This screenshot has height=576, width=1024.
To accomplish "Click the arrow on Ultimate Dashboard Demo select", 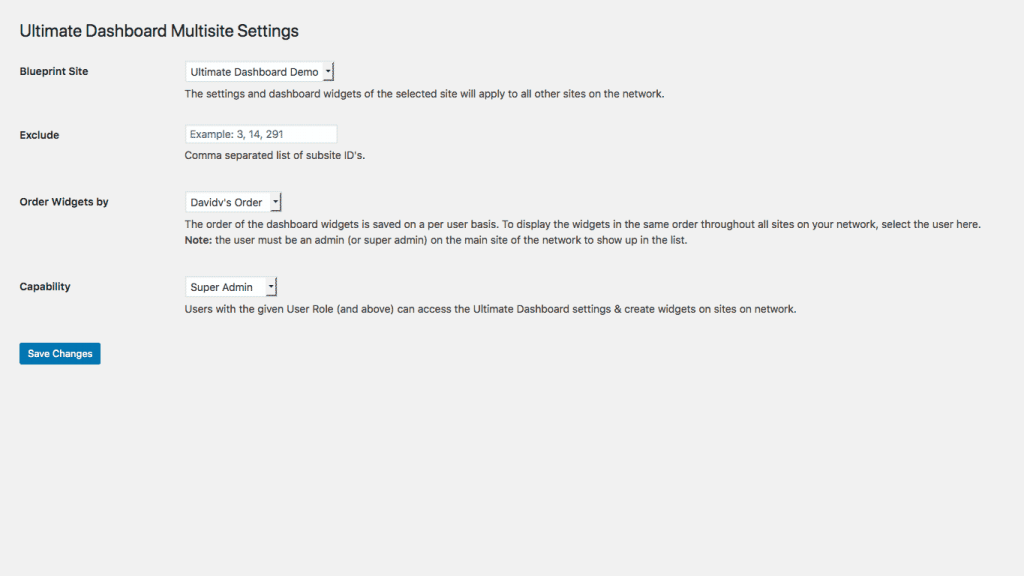I will click(x=329, y=72).
